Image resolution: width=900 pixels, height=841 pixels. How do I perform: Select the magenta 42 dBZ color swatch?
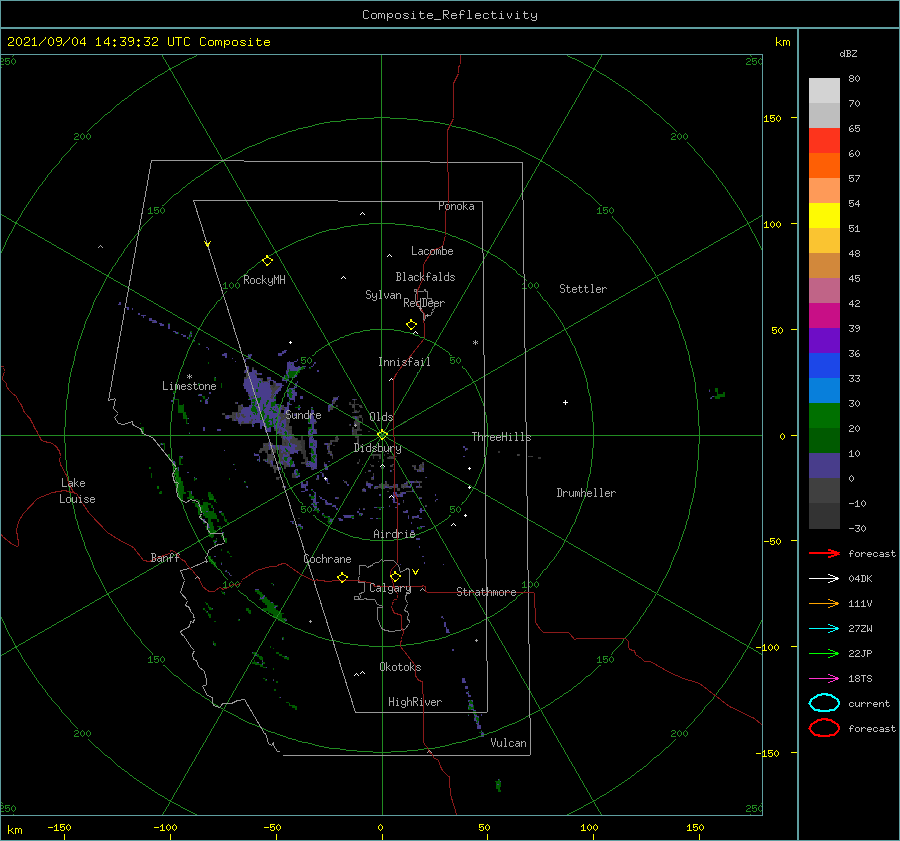tap(824, 315)
